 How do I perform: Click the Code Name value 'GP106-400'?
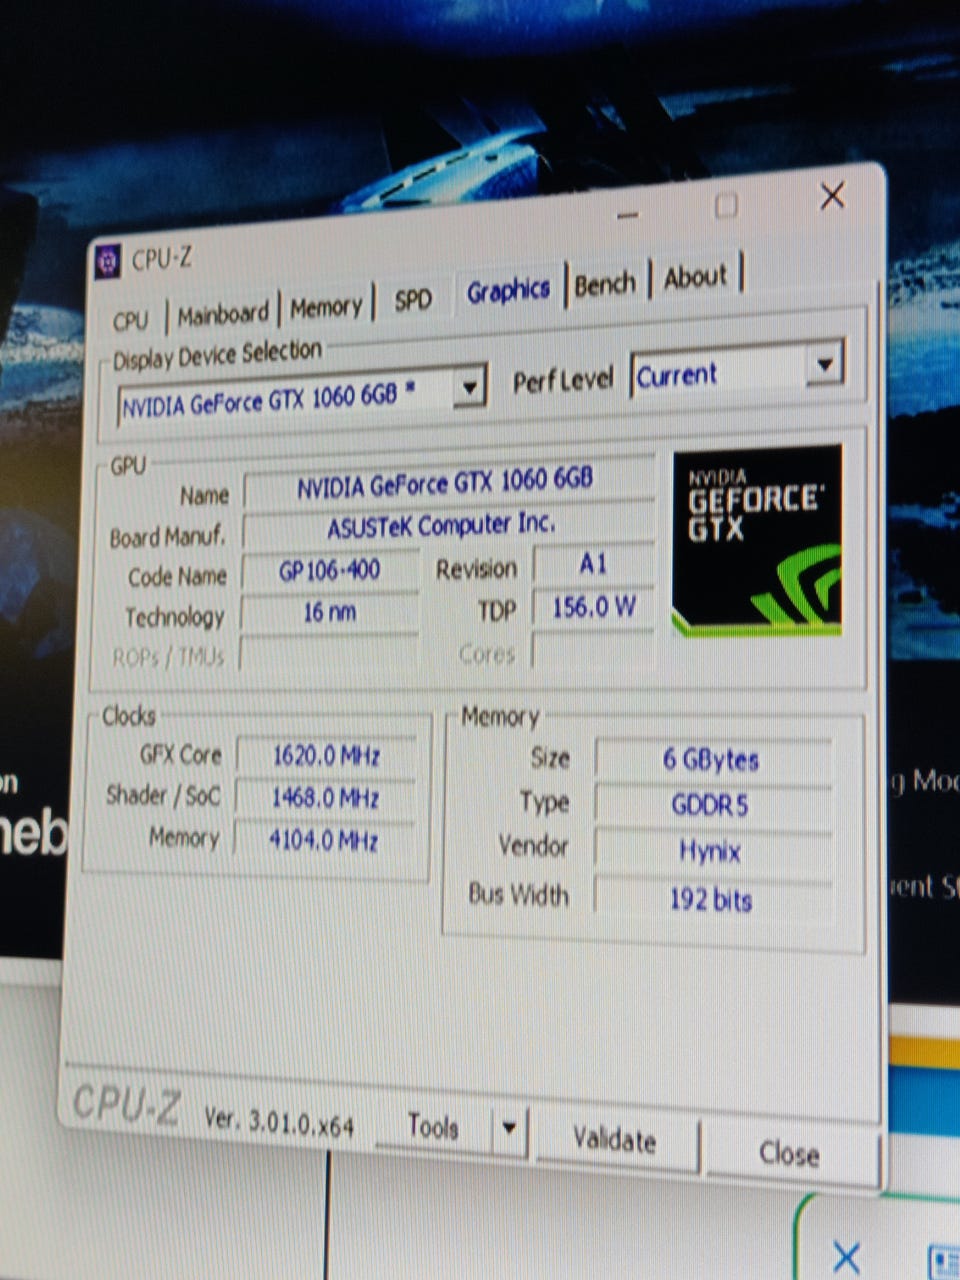(x=329, y=571)
